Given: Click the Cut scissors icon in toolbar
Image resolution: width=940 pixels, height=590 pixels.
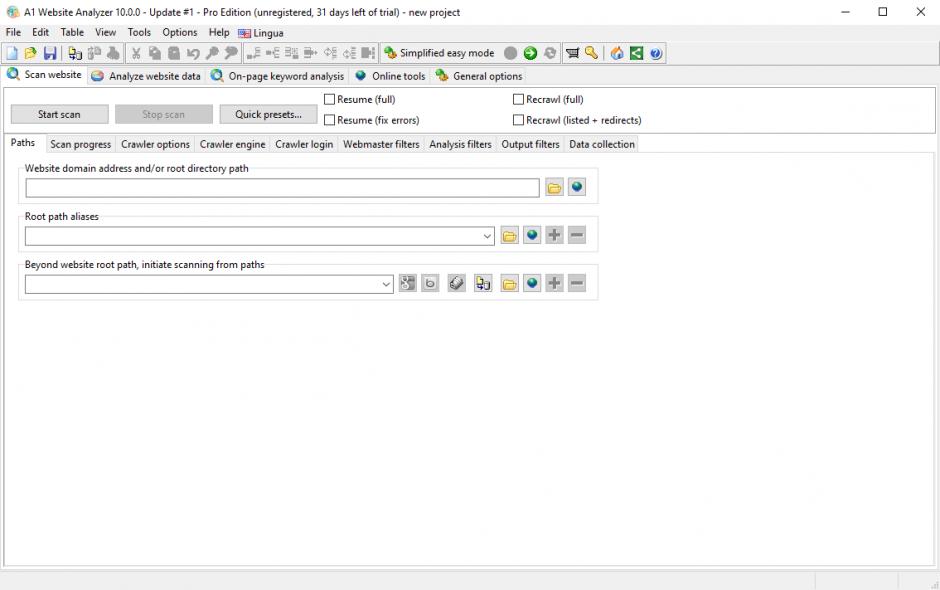Looking at the screenshot, I should 136,53.
